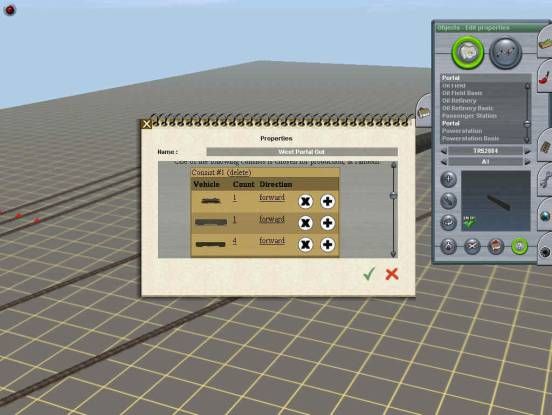
Task: Click the Add object plus button
Action: (x=448, y=180)
